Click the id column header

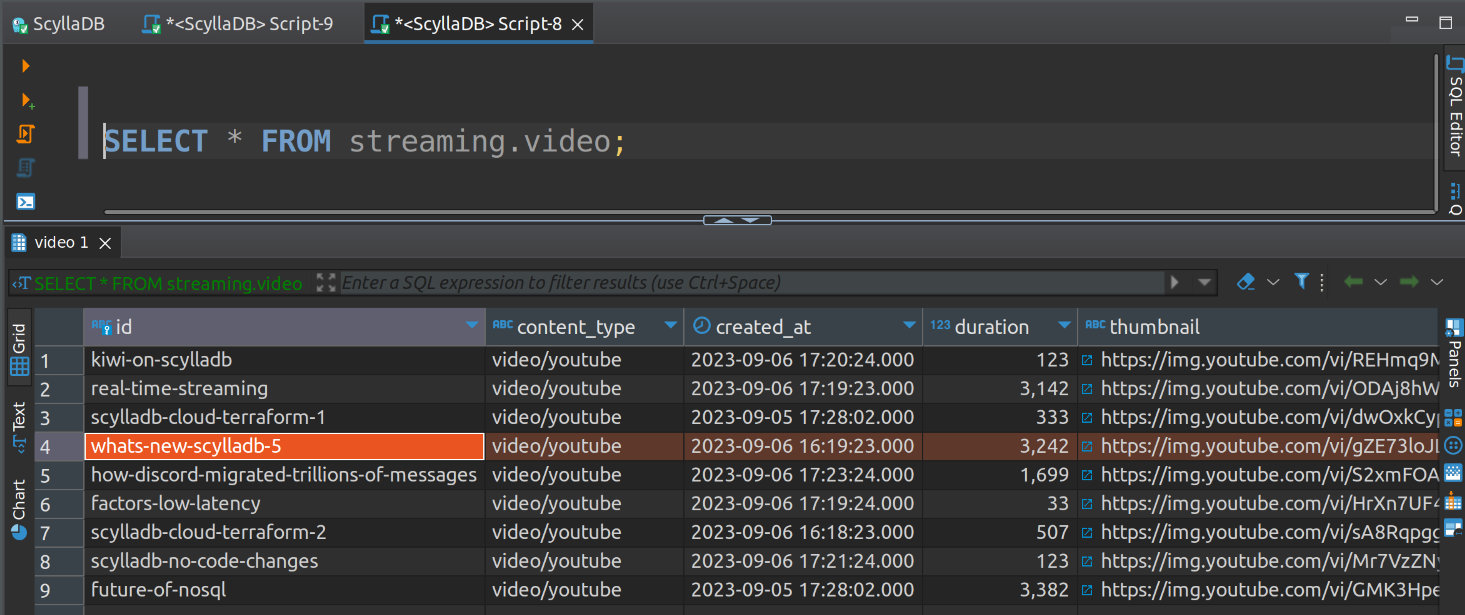point(284,327)
